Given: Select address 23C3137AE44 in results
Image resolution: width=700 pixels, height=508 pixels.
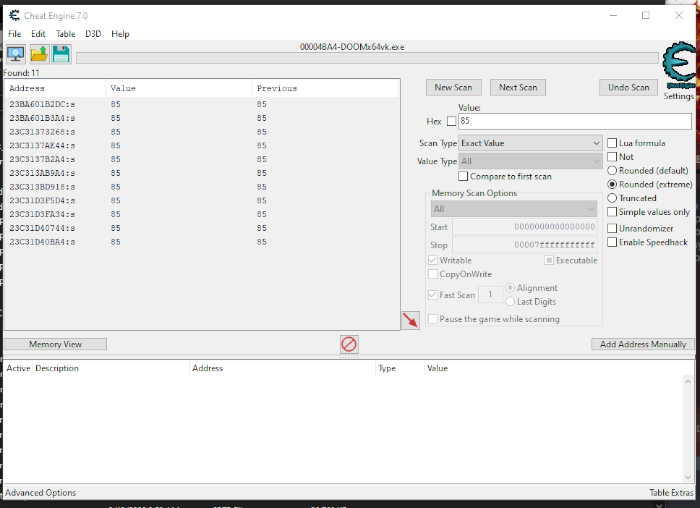Looking at the screenshot, I should click(202, 146).
